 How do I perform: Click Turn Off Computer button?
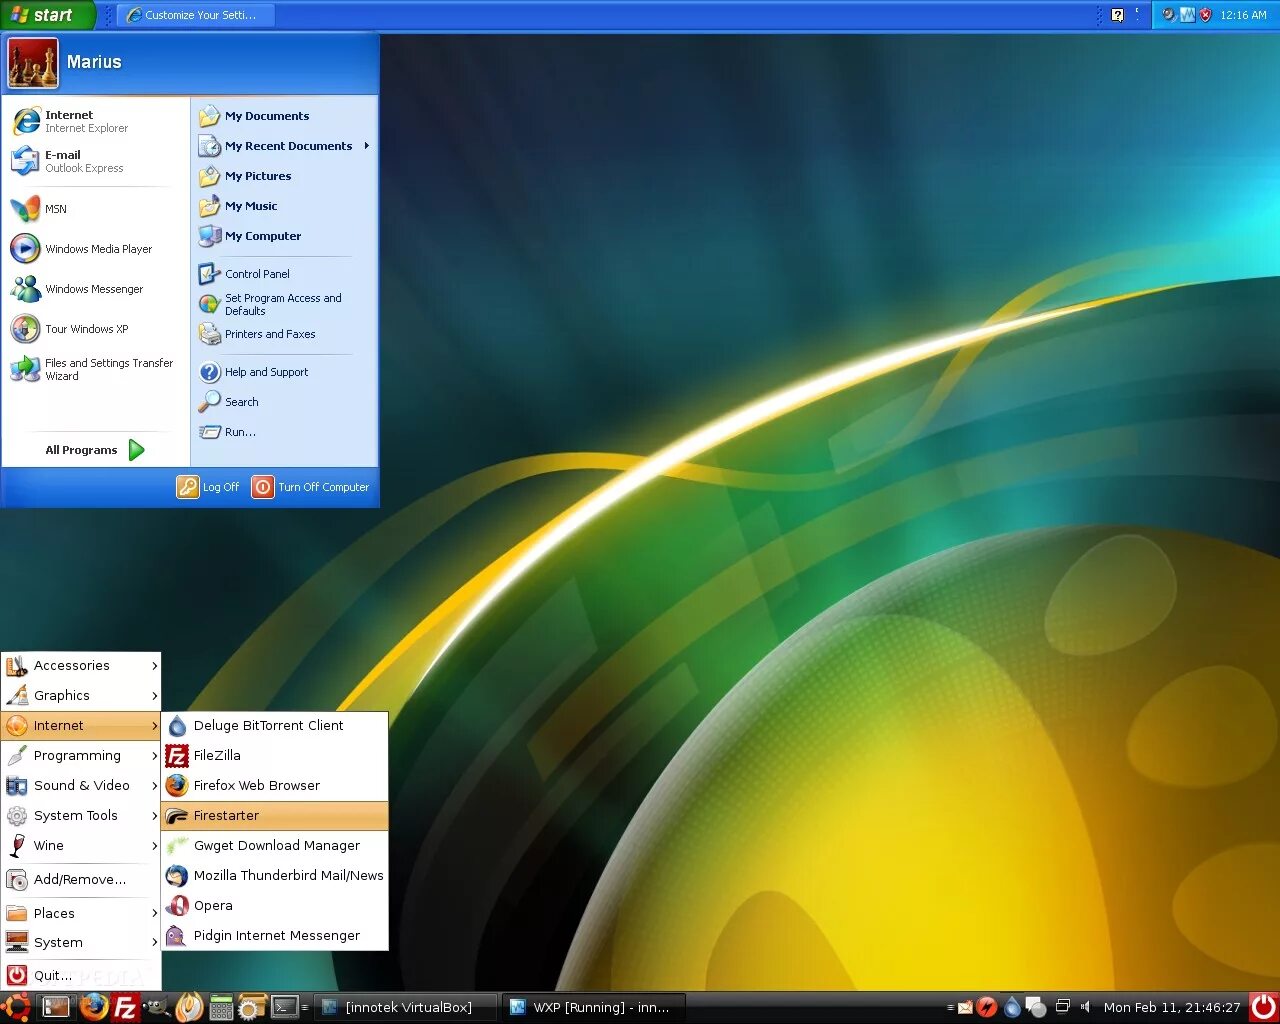[311, 487]
